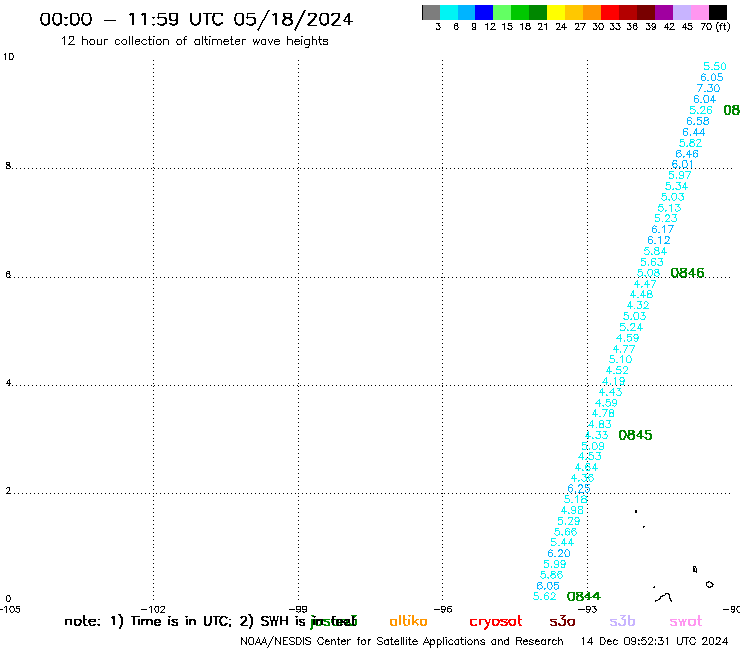
Task: Click the 's3b' satellite legend label
Action: [622, 621]
